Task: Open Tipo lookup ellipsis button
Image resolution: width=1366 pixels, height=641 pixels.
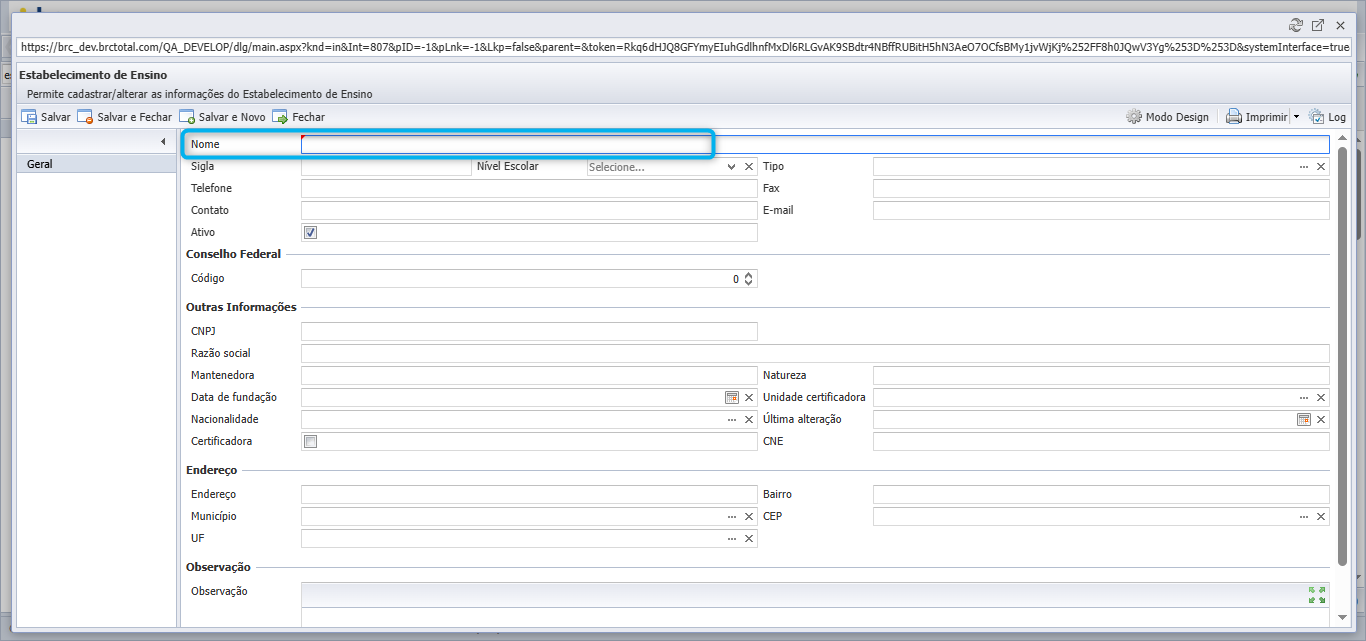Action: [x=1303, y=166]
